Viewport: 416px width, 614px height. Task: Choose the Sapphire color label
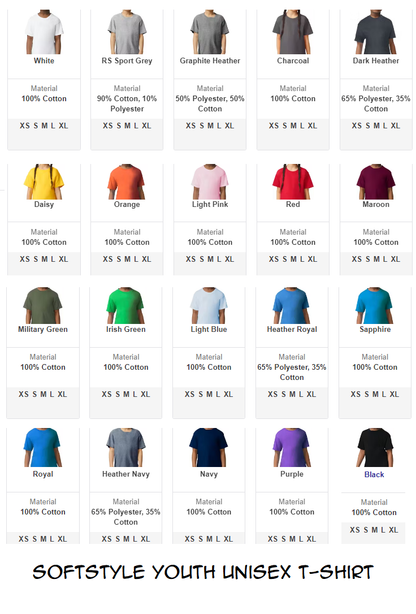375,329
